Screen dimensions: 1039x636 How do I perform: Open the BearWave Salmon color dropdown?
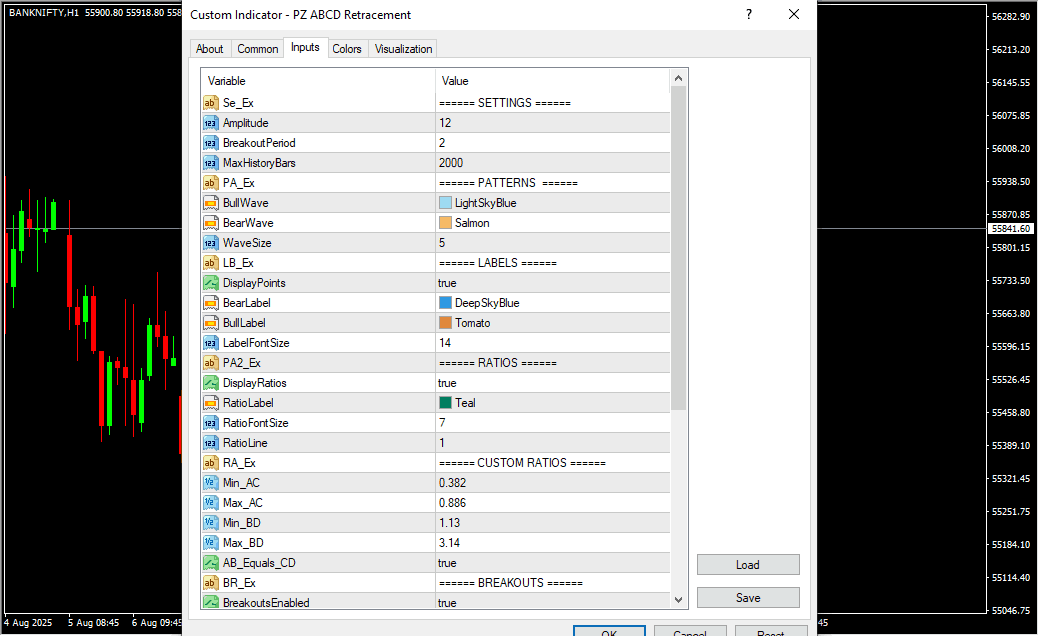tap(550, 223)
